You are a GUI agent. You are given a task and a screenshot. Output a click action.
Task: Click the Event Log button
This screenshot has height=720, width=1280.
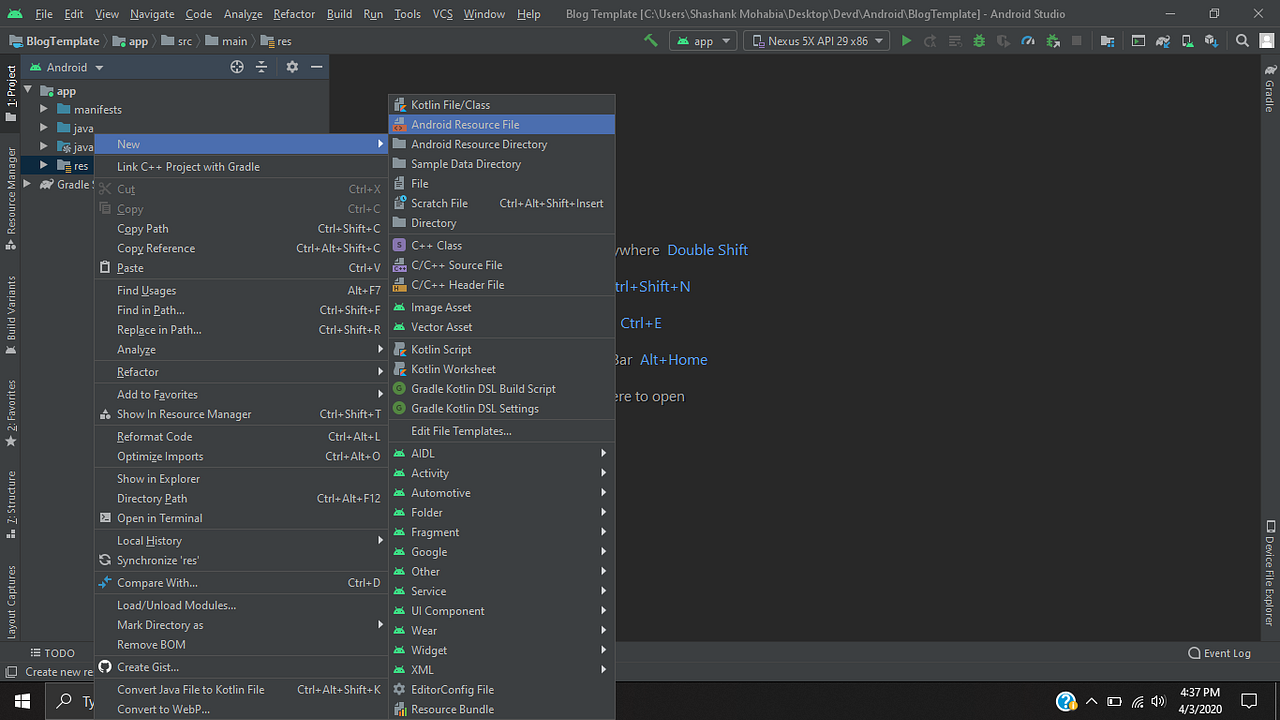(x=1220, y=653)
